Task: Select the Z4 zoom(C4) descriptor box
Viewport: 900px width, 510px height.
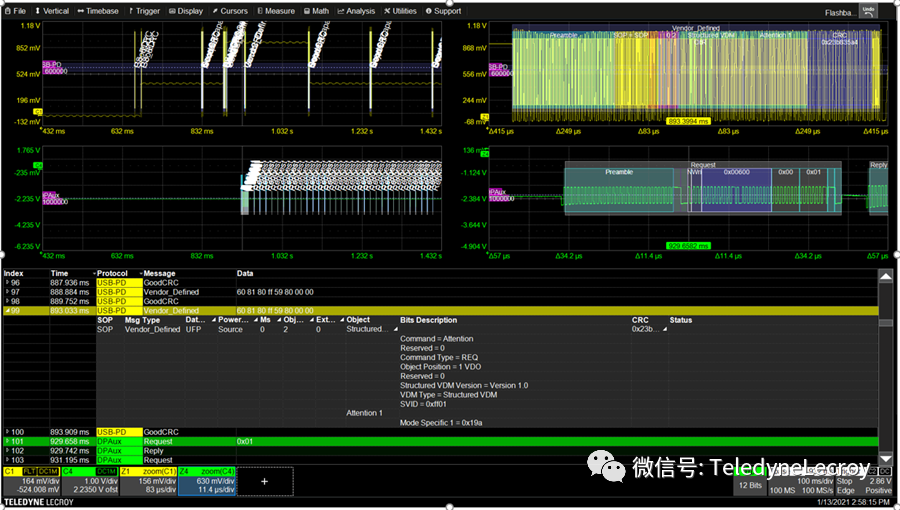Action: pos(207,480)
